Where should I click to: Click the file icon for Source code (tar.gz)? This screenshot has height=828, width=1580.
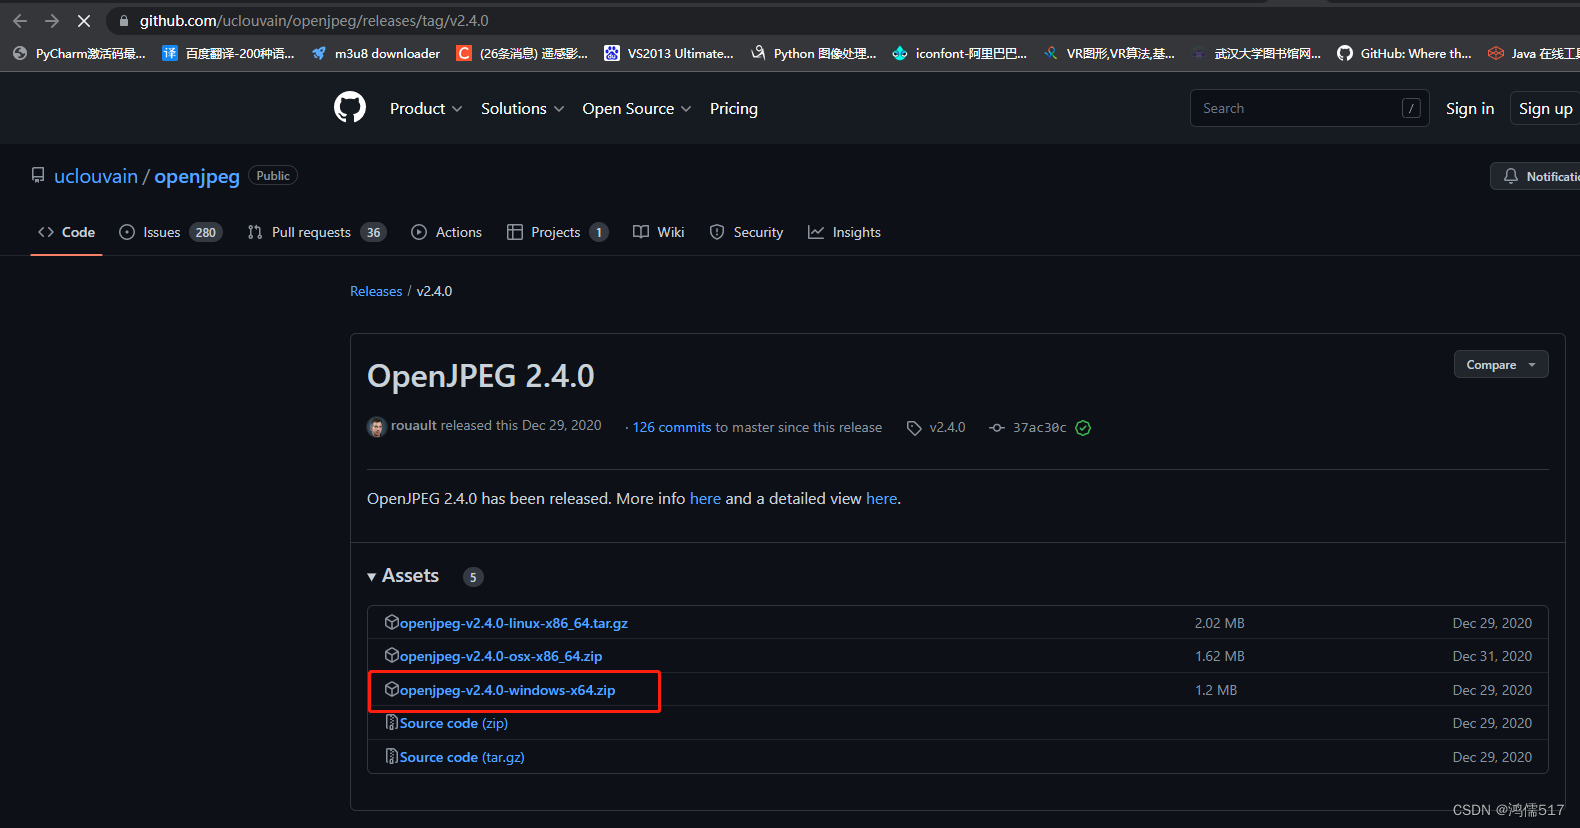(x=392, y=756)
